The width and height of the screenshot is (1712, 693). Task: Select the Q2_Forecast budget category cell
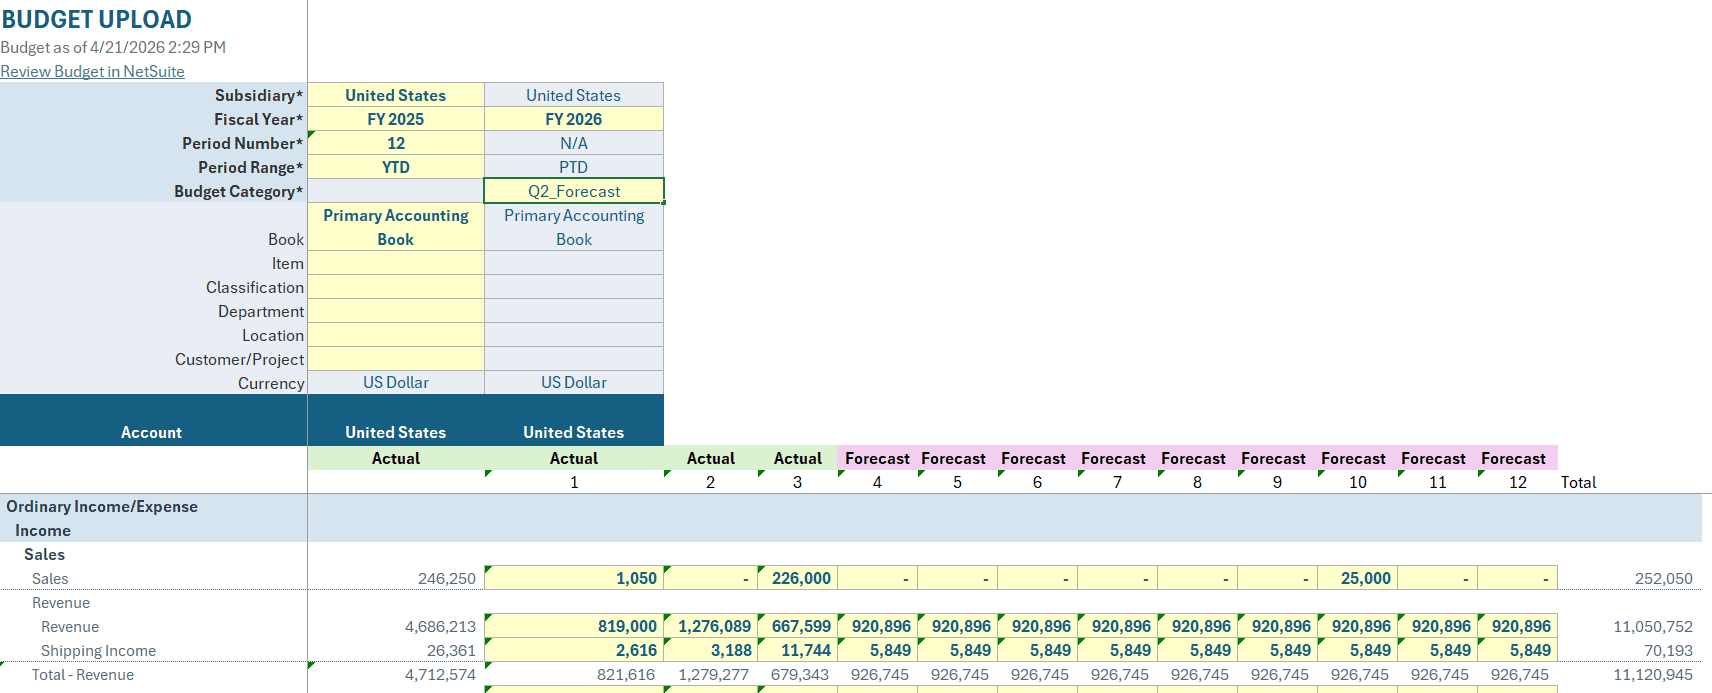pyautogui.click(x=574, y=191)
